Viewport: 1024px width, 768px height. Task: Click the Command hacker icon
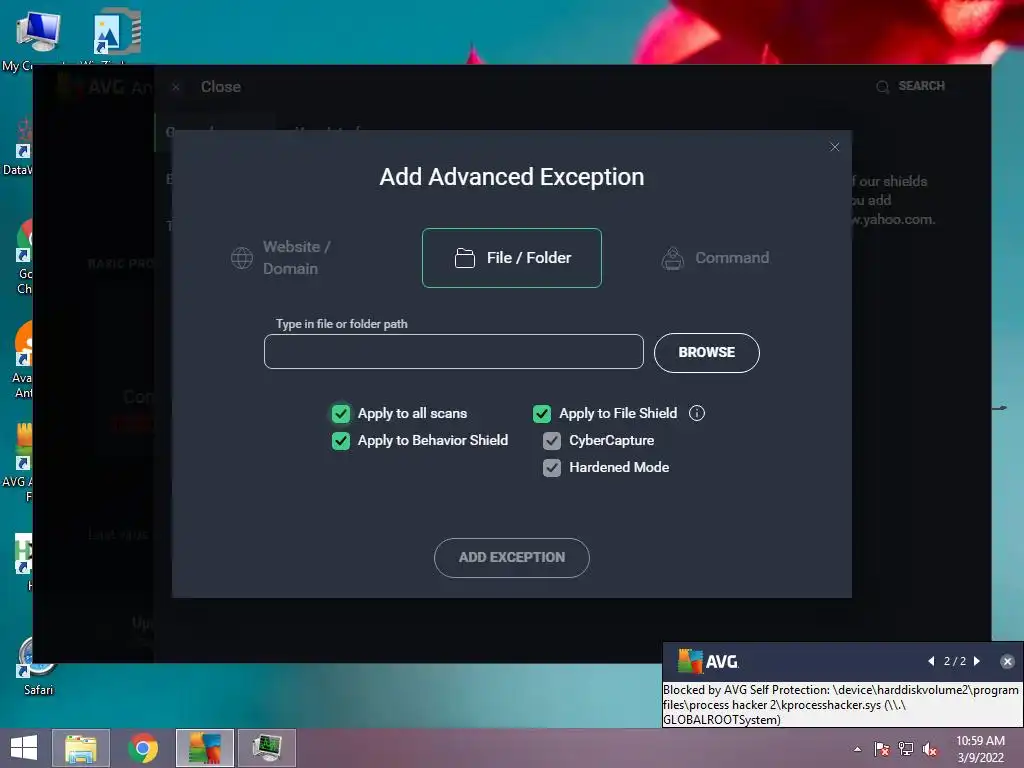(673, 258)
